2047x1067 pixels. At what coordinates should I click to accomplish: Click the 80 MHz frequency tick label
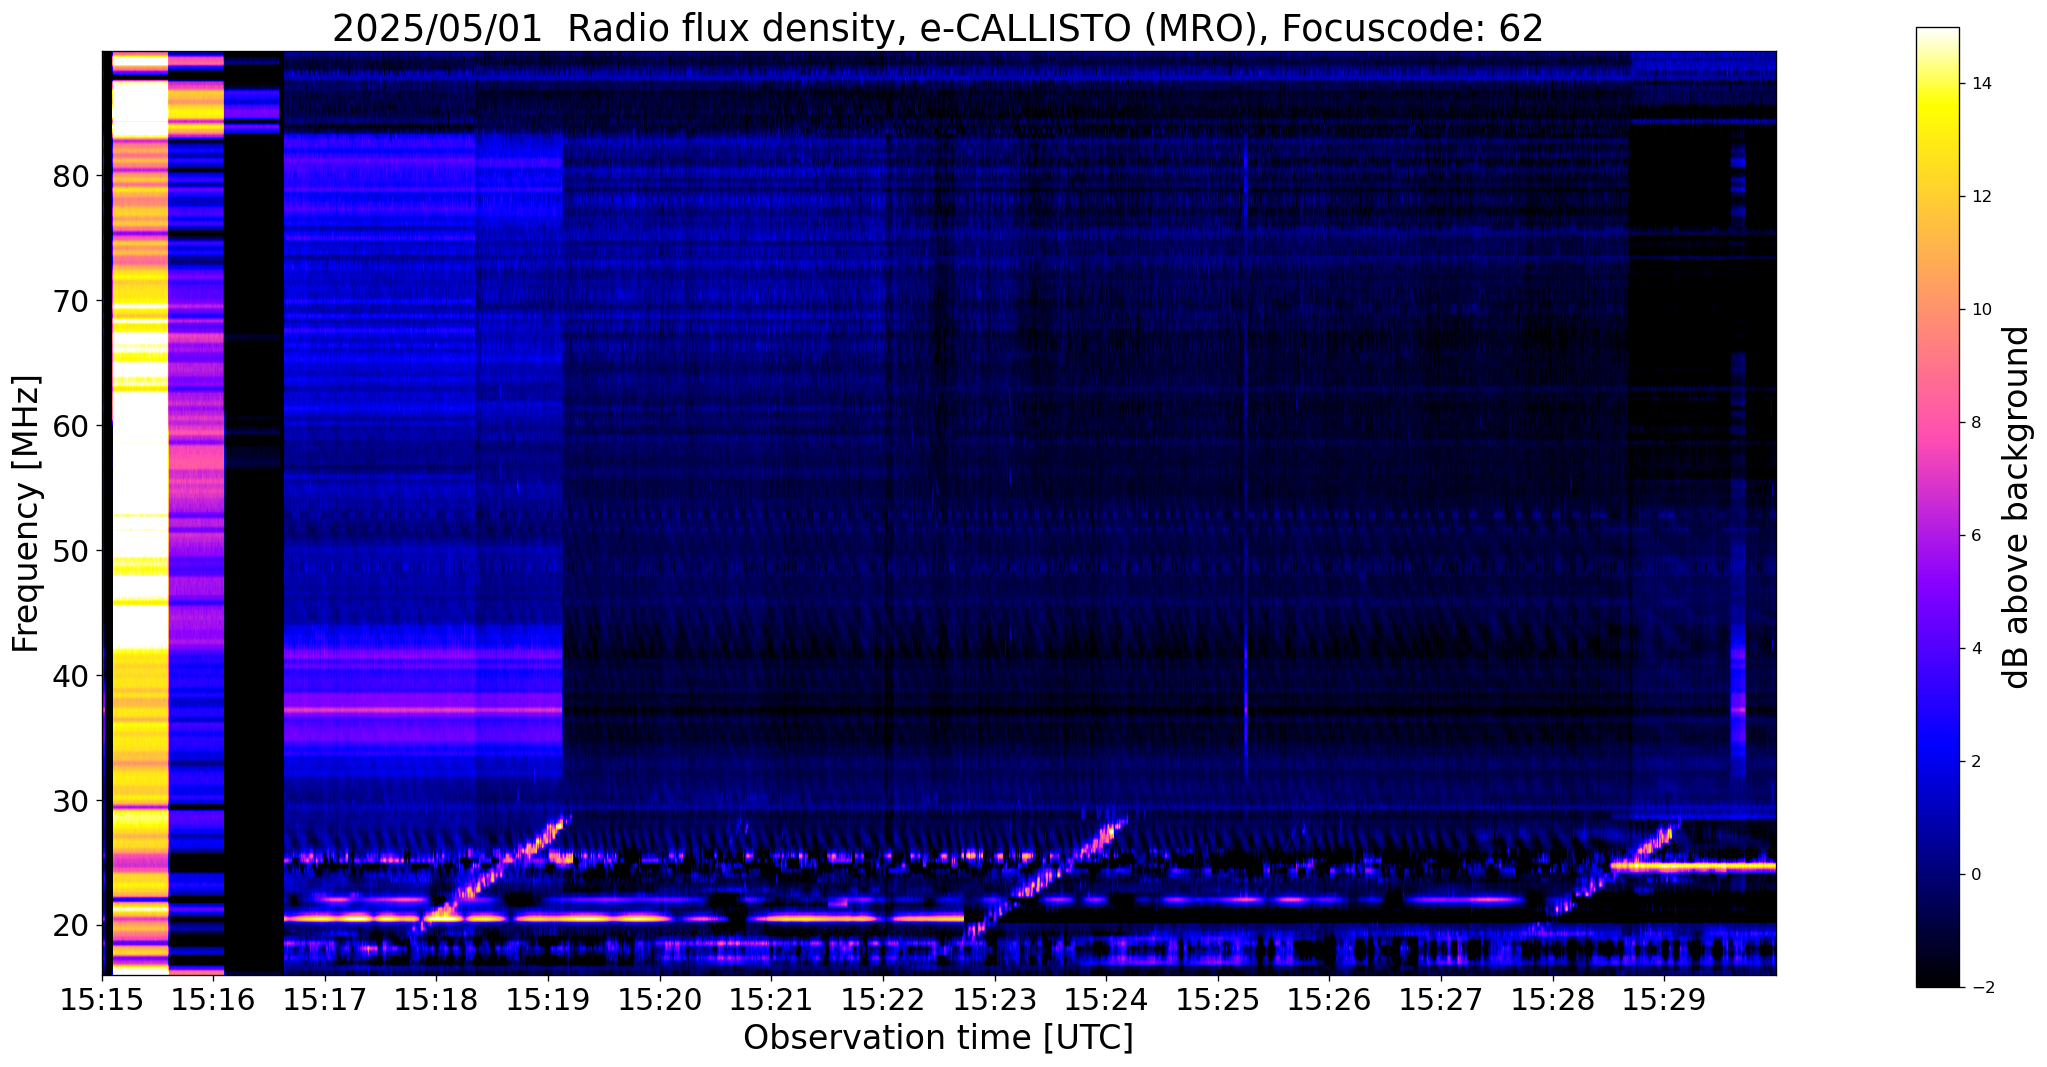point(70,176)
